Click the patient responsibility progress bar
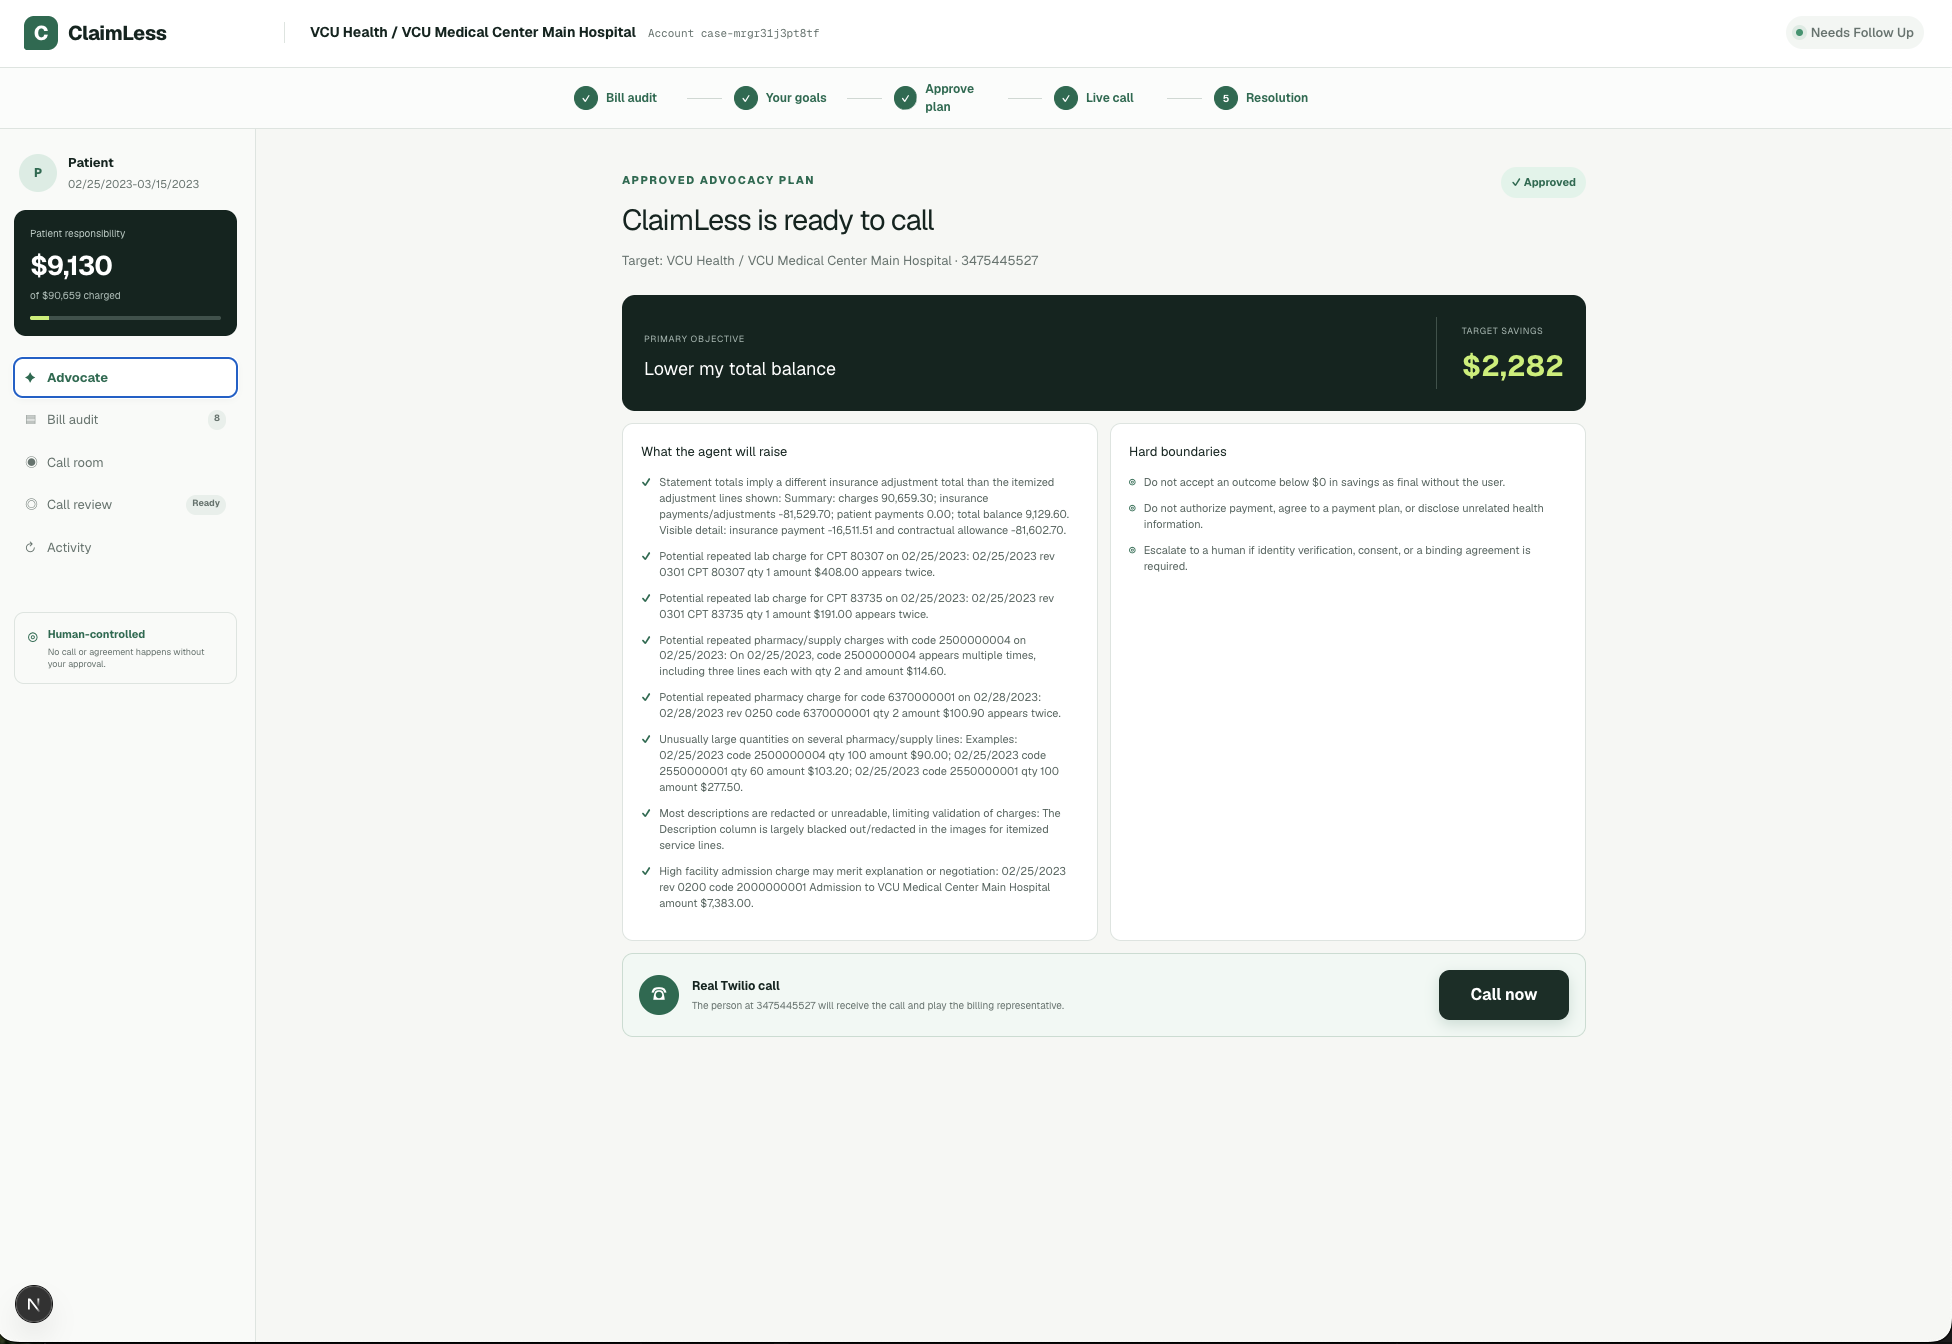Screen dimensions: 1952x1344 (x=125, y=318)
